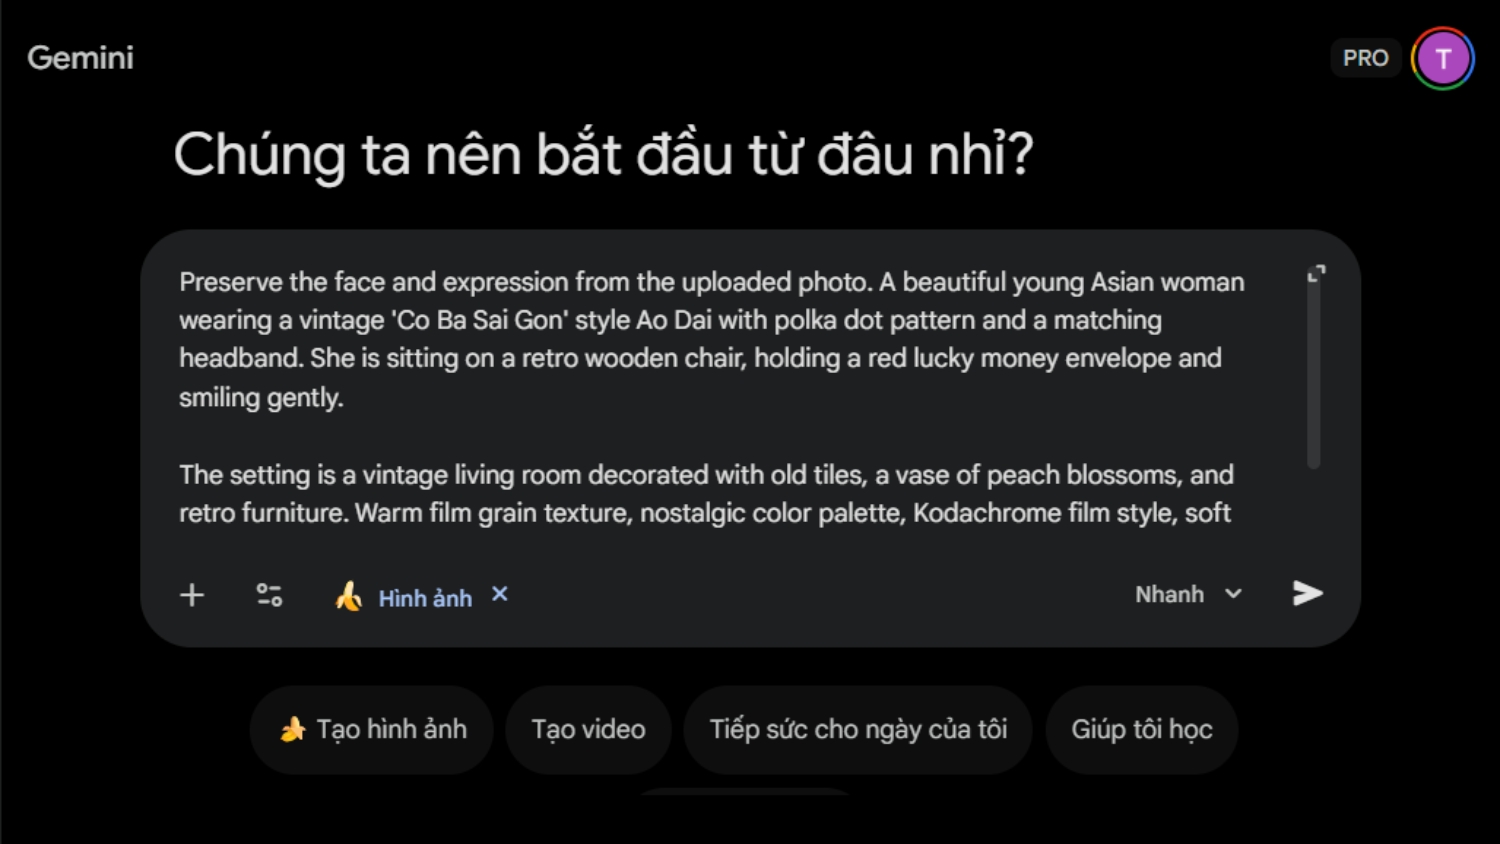Click the profile avatar marked T
The width and height of the screenshot is (1500, 844).
tap(1443, 57)
